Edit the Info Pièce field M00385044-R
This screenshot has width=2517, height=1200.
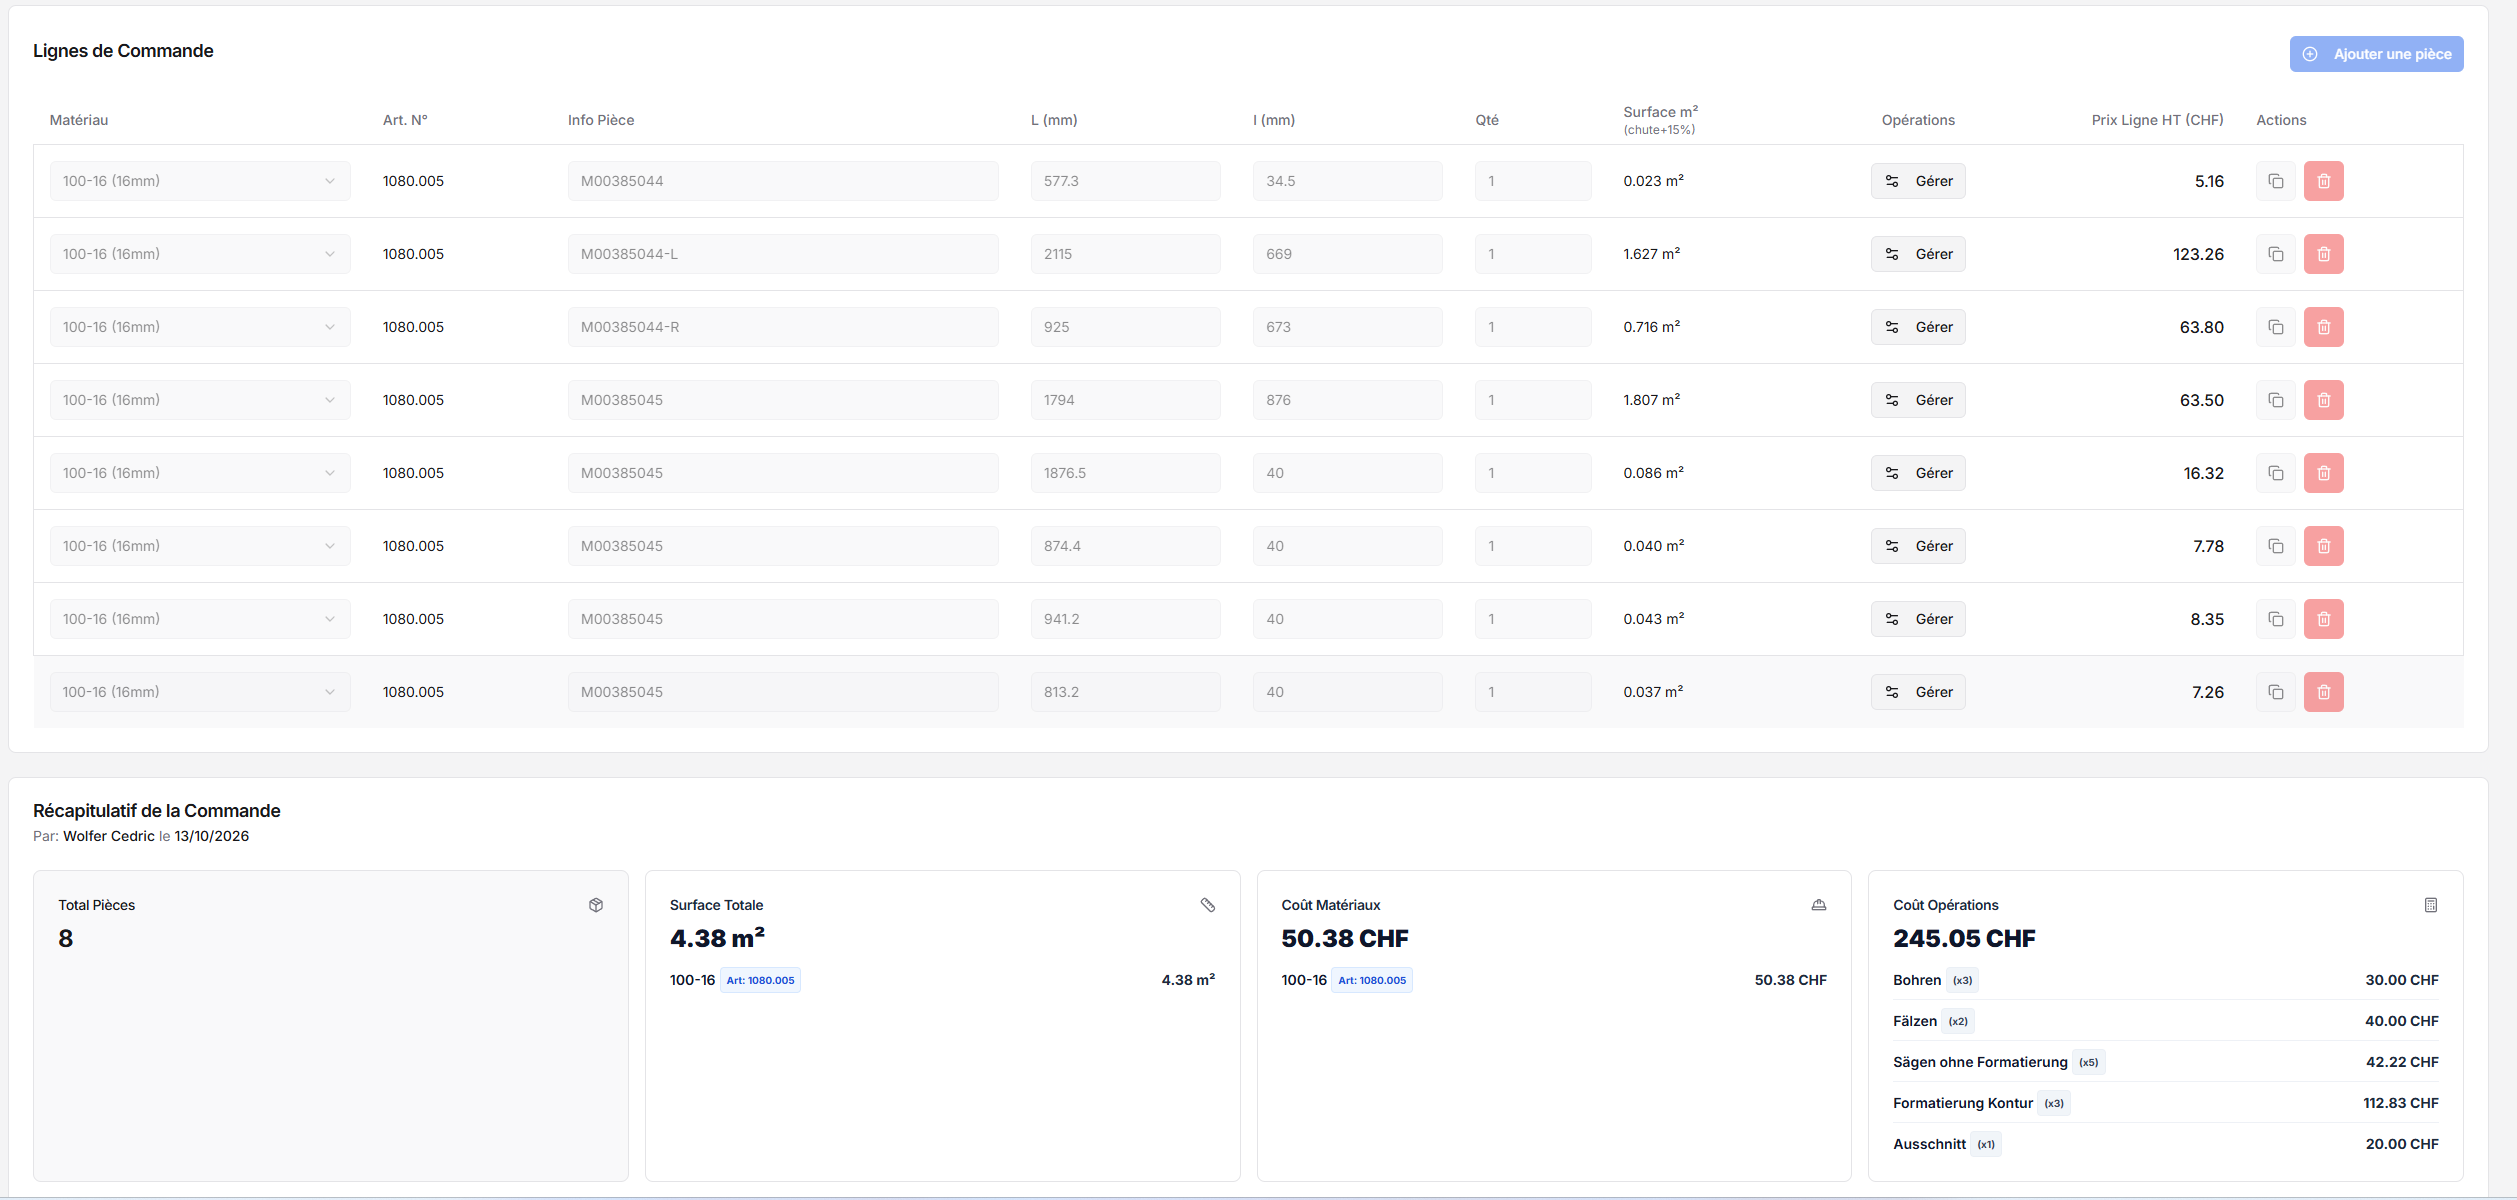tap(783, 327)
